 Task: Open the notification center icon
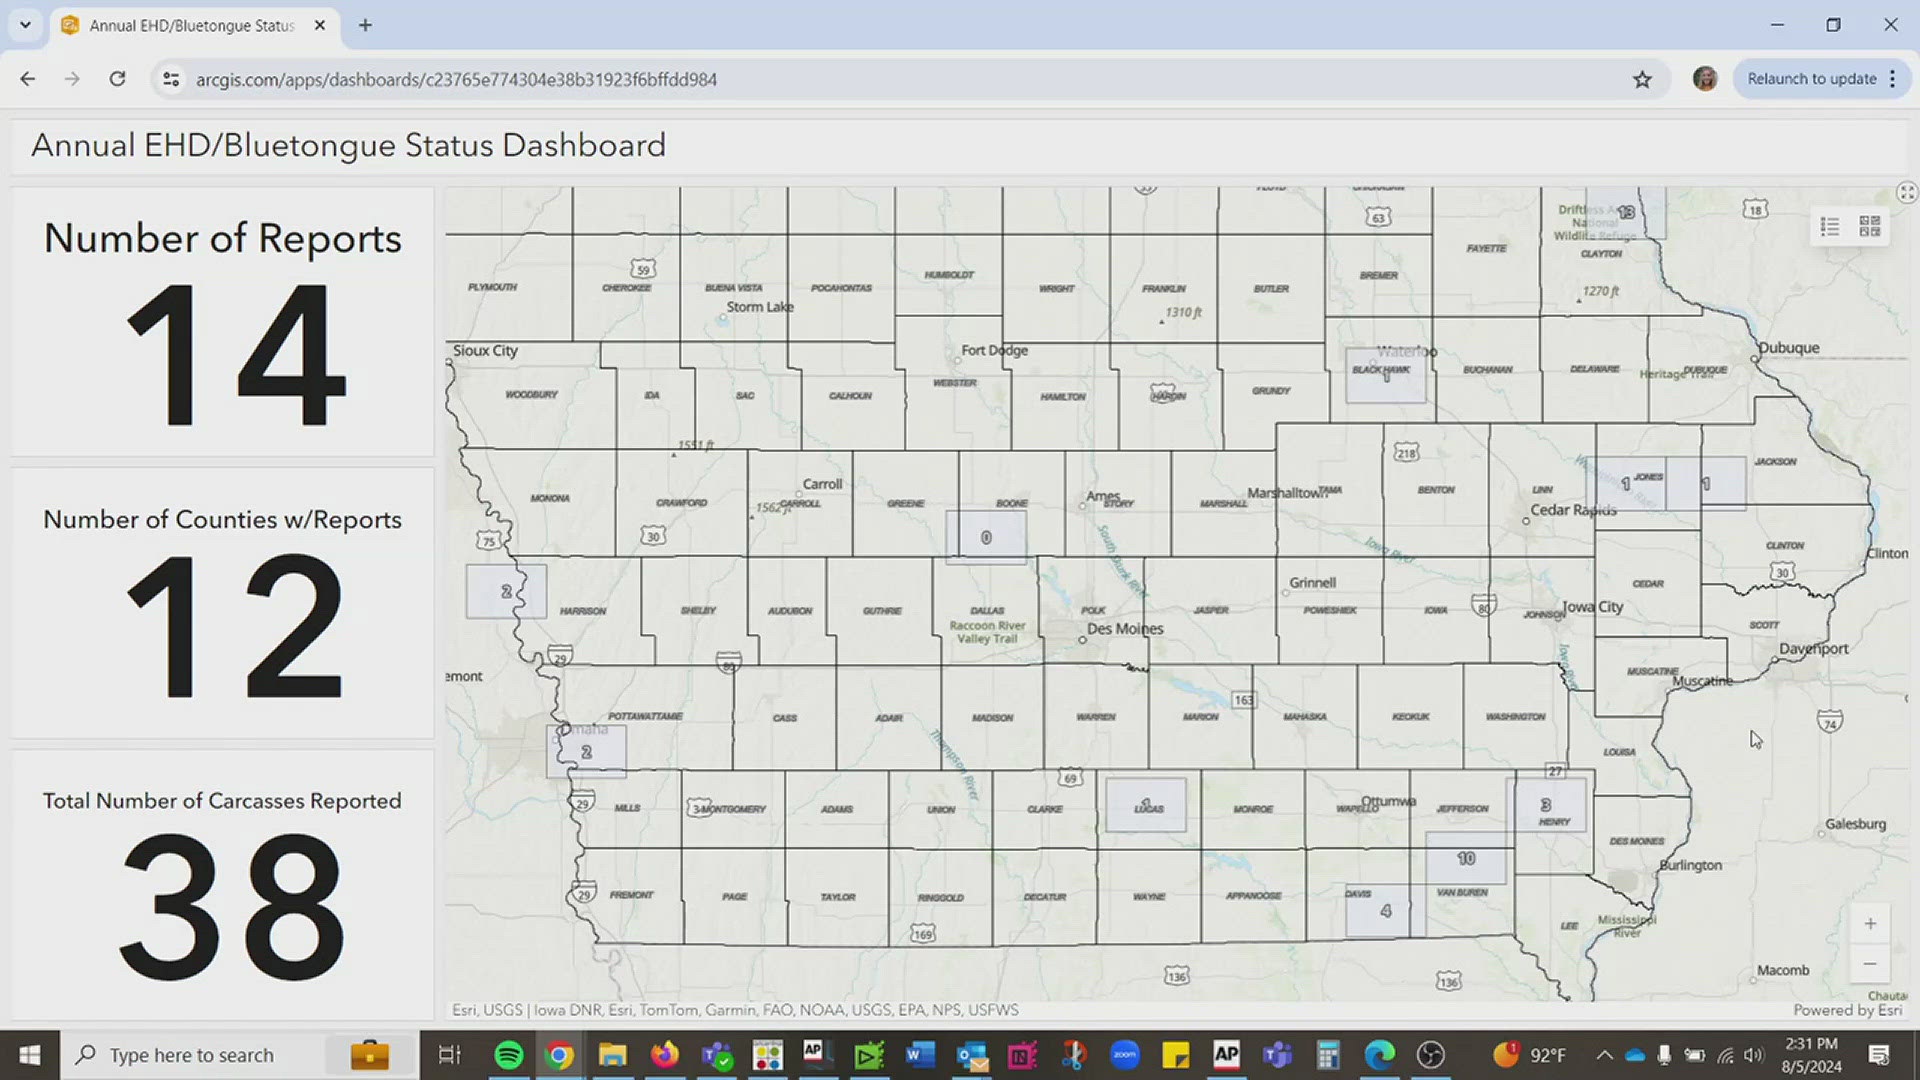point(1879,1055)
